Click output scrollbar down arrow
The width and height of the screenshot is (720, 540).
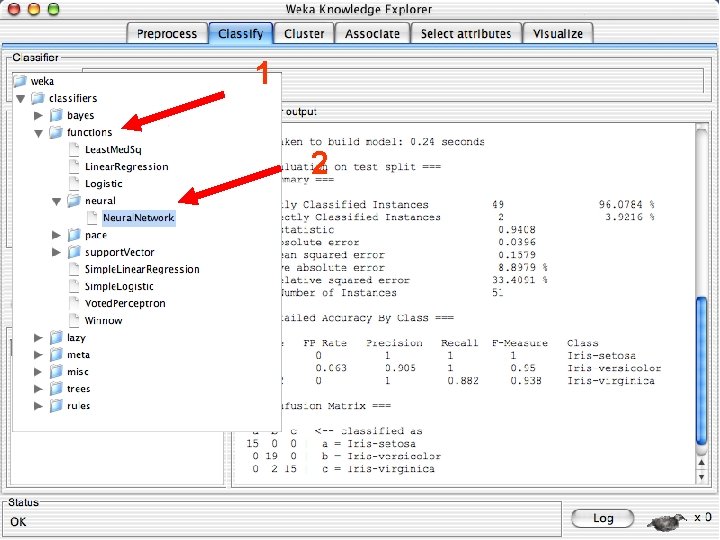pyautogui.click(x=701, y=477)
